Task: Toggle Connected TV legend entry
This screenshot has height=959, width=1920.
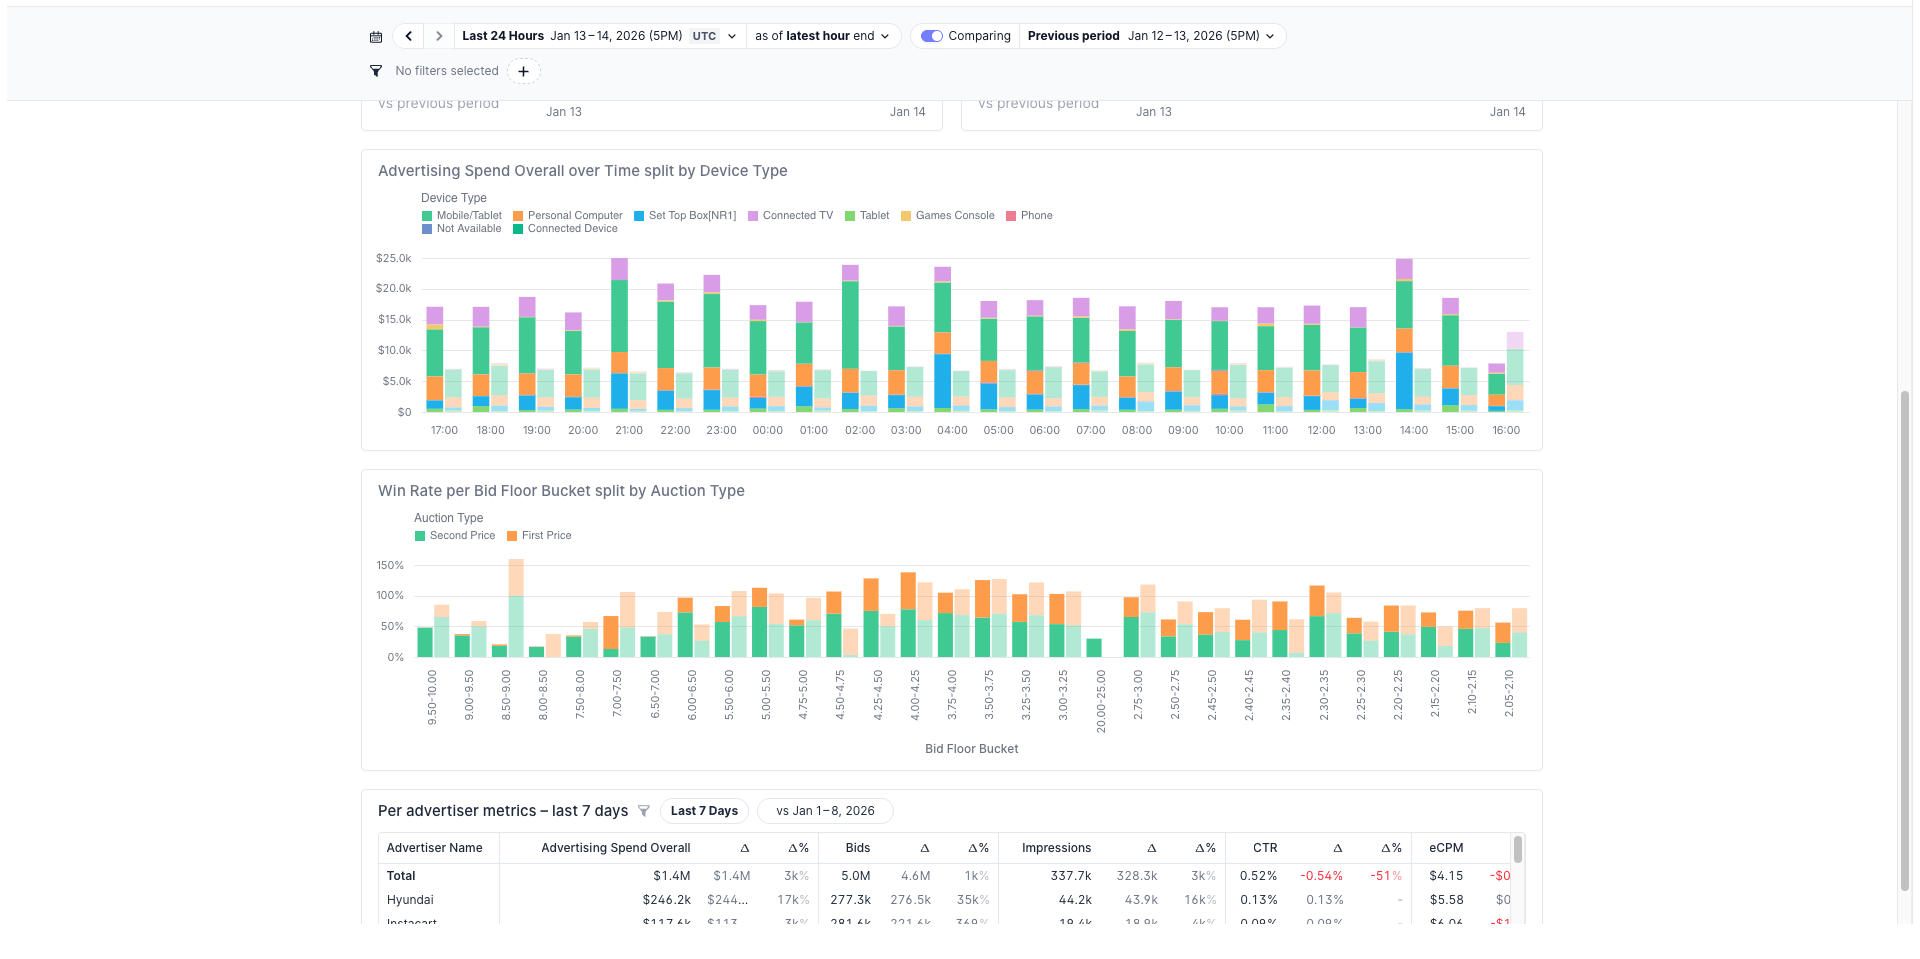Action: click(x=797, y=216)
